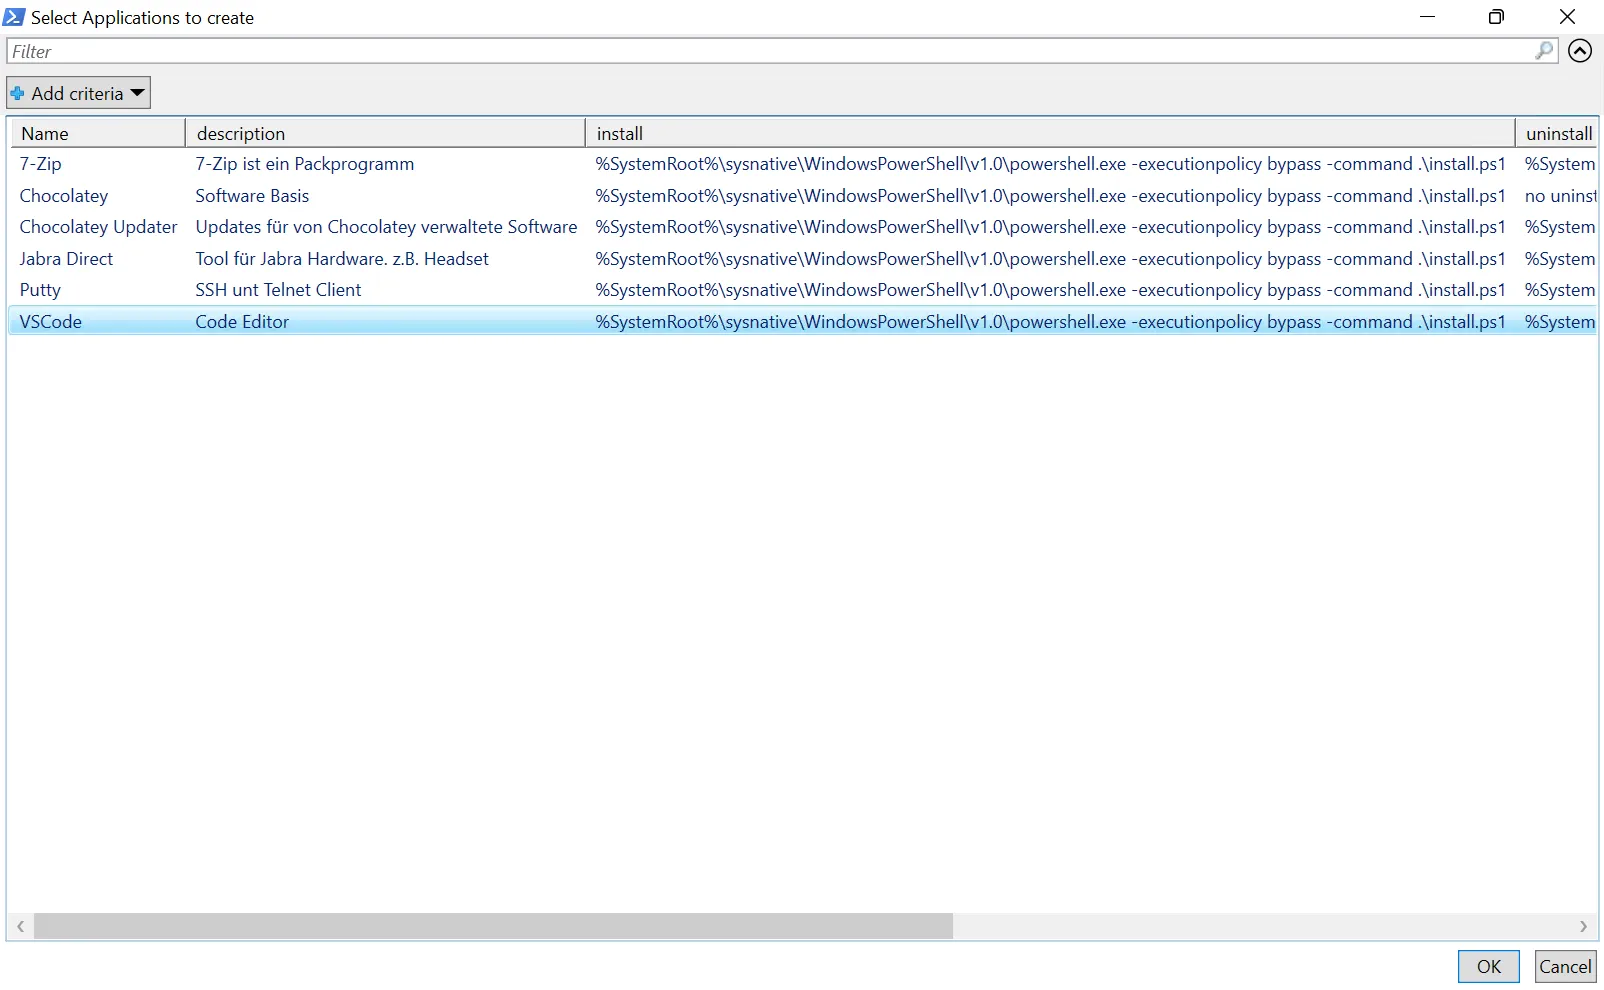Click install command cell in 7-Zip row
Screen dimensions: 1604x990
(1050, 164)
